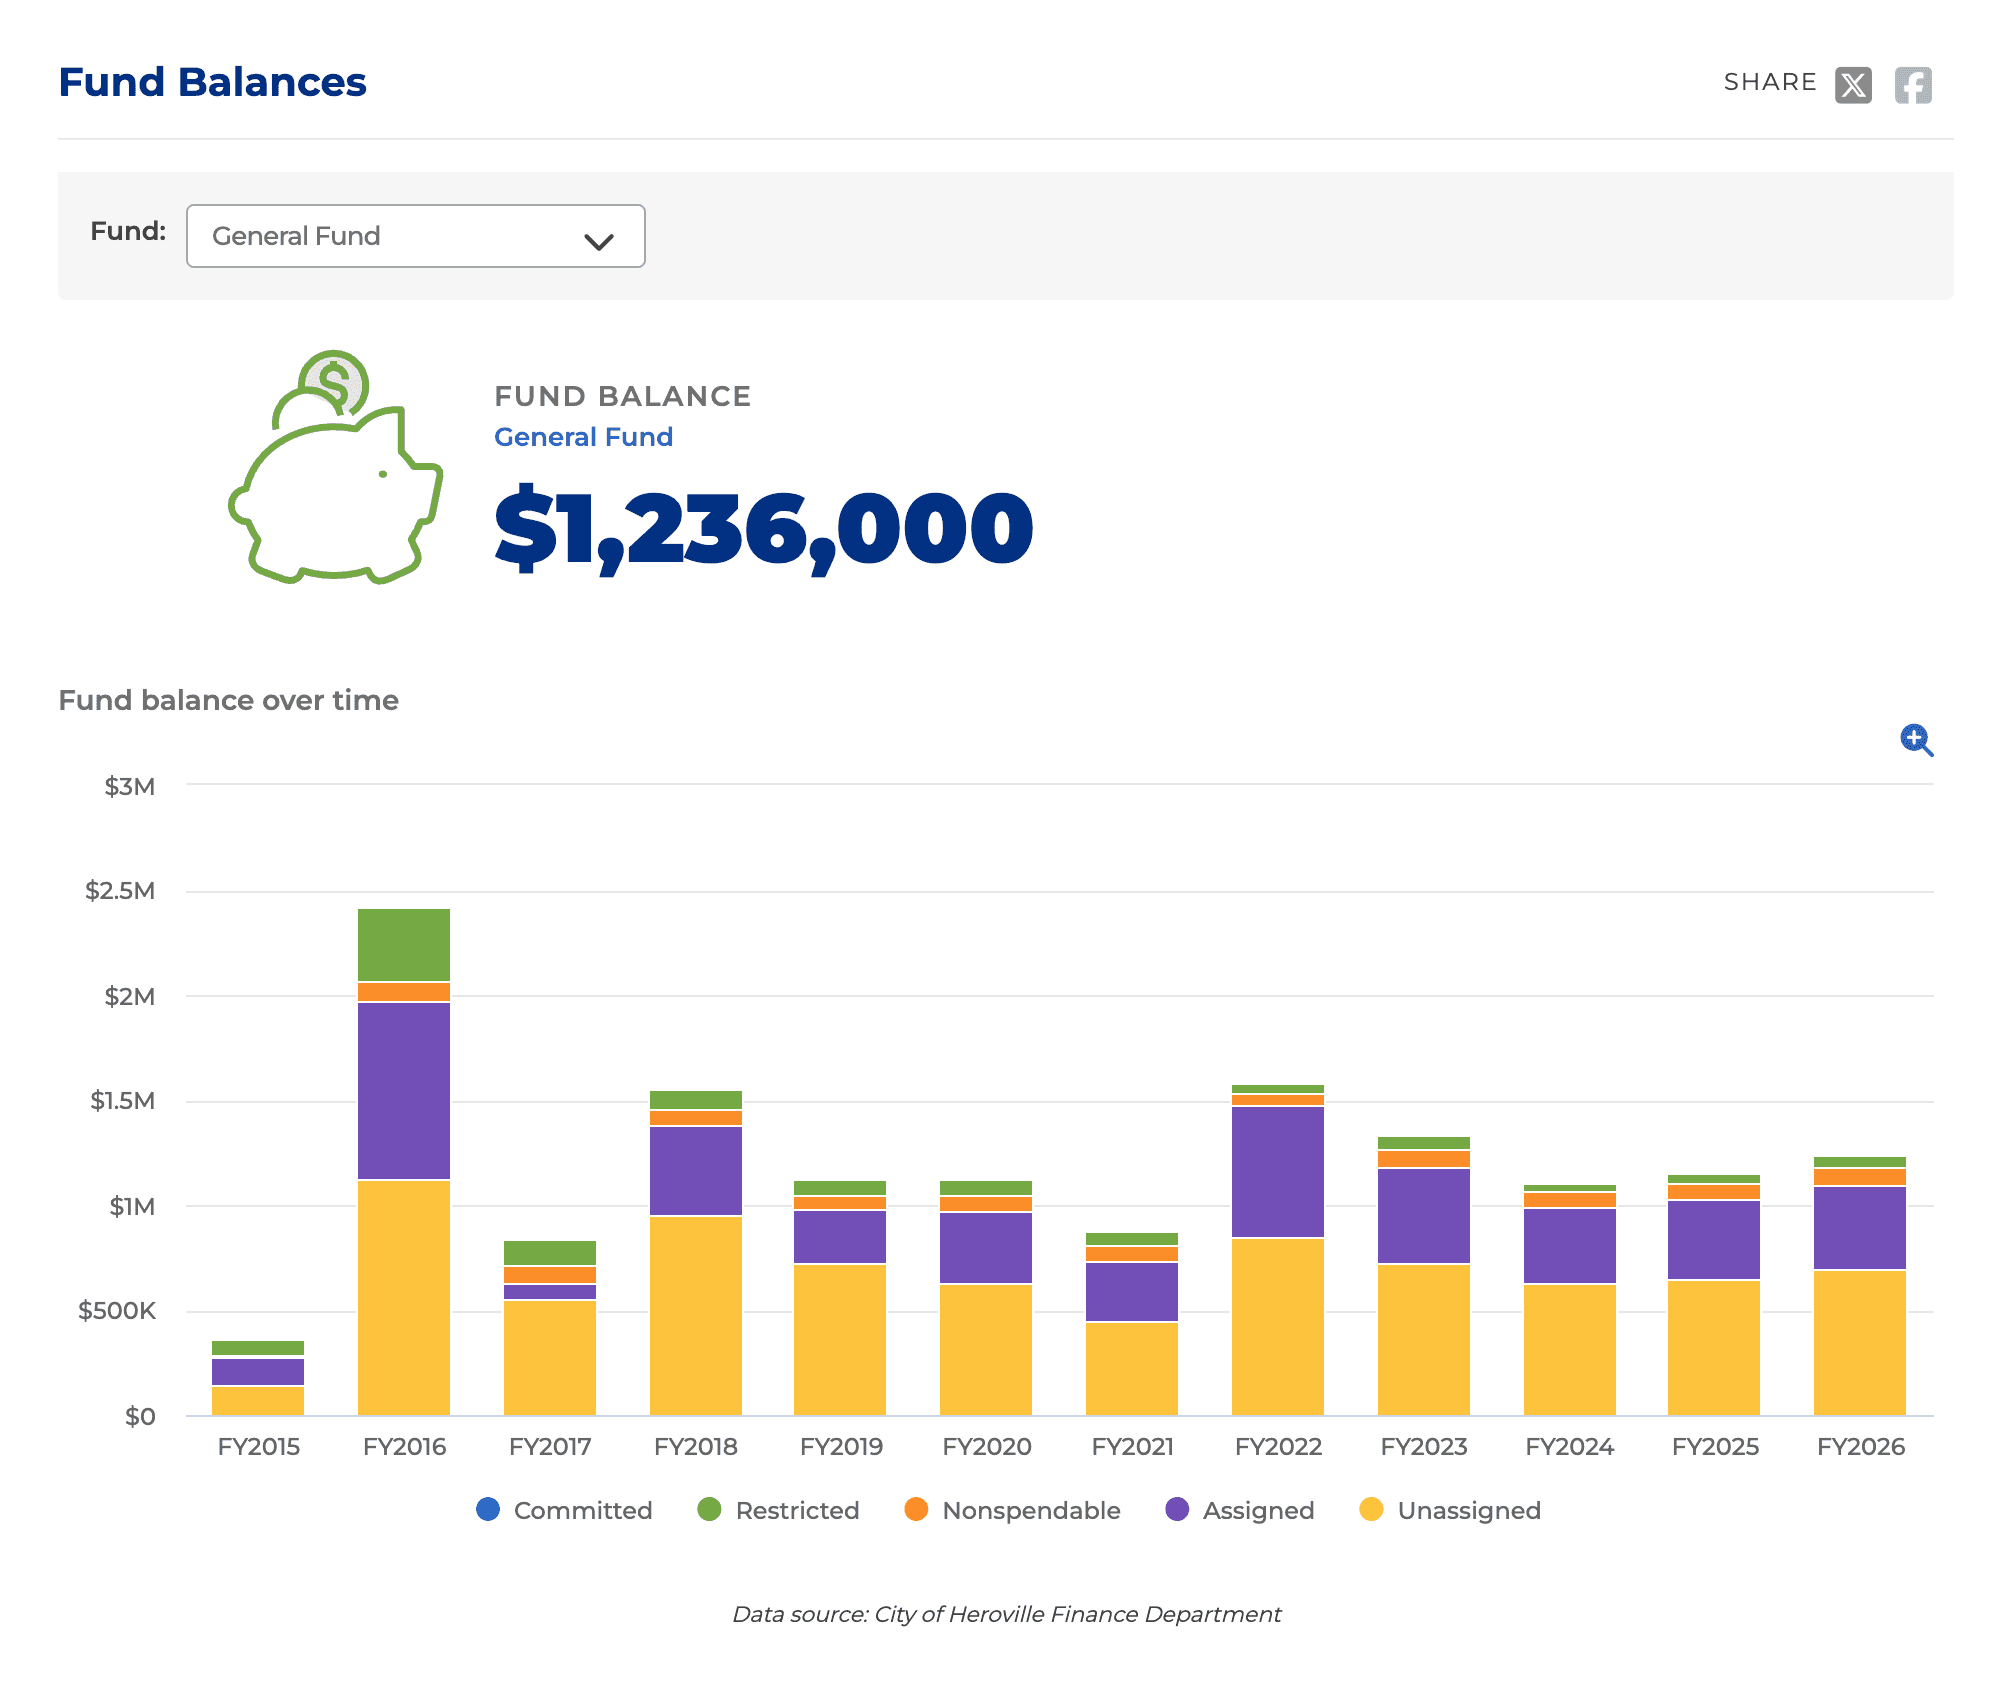Select General Fund from the fund combo box
Screen dimensions: 2006x1686
[415, 236]
